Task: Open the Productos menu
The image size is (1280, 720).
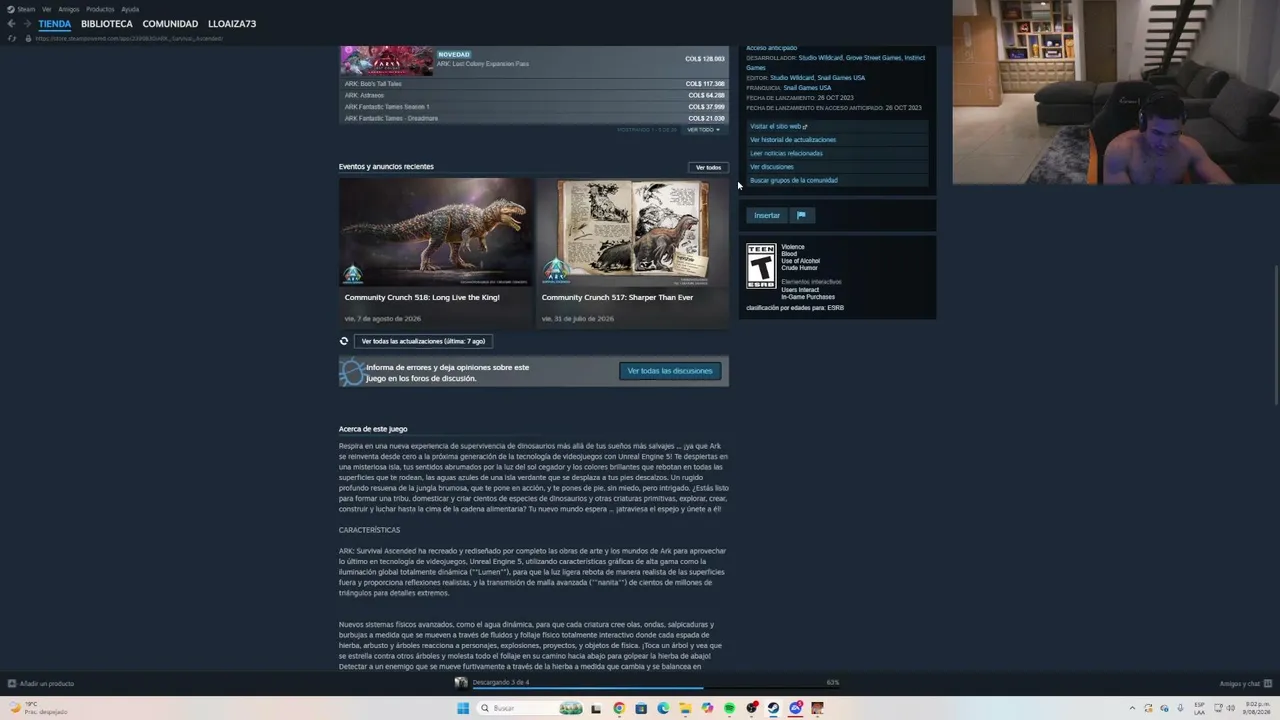Action: pos(100,9)
